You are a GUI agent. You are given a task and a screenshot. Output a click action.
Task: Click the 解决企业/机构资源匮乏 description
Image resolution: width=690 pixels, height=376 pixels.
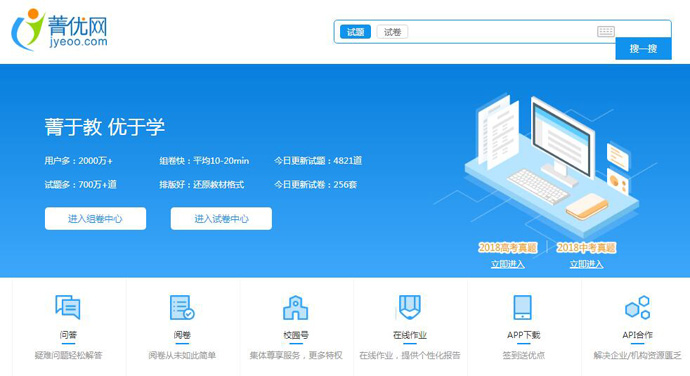[x=637, y=355]
